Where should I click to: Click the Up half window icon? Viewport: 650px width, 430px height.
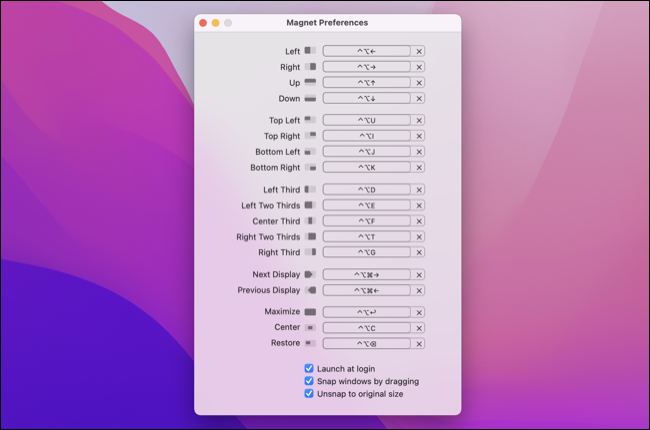coord(310,82)
